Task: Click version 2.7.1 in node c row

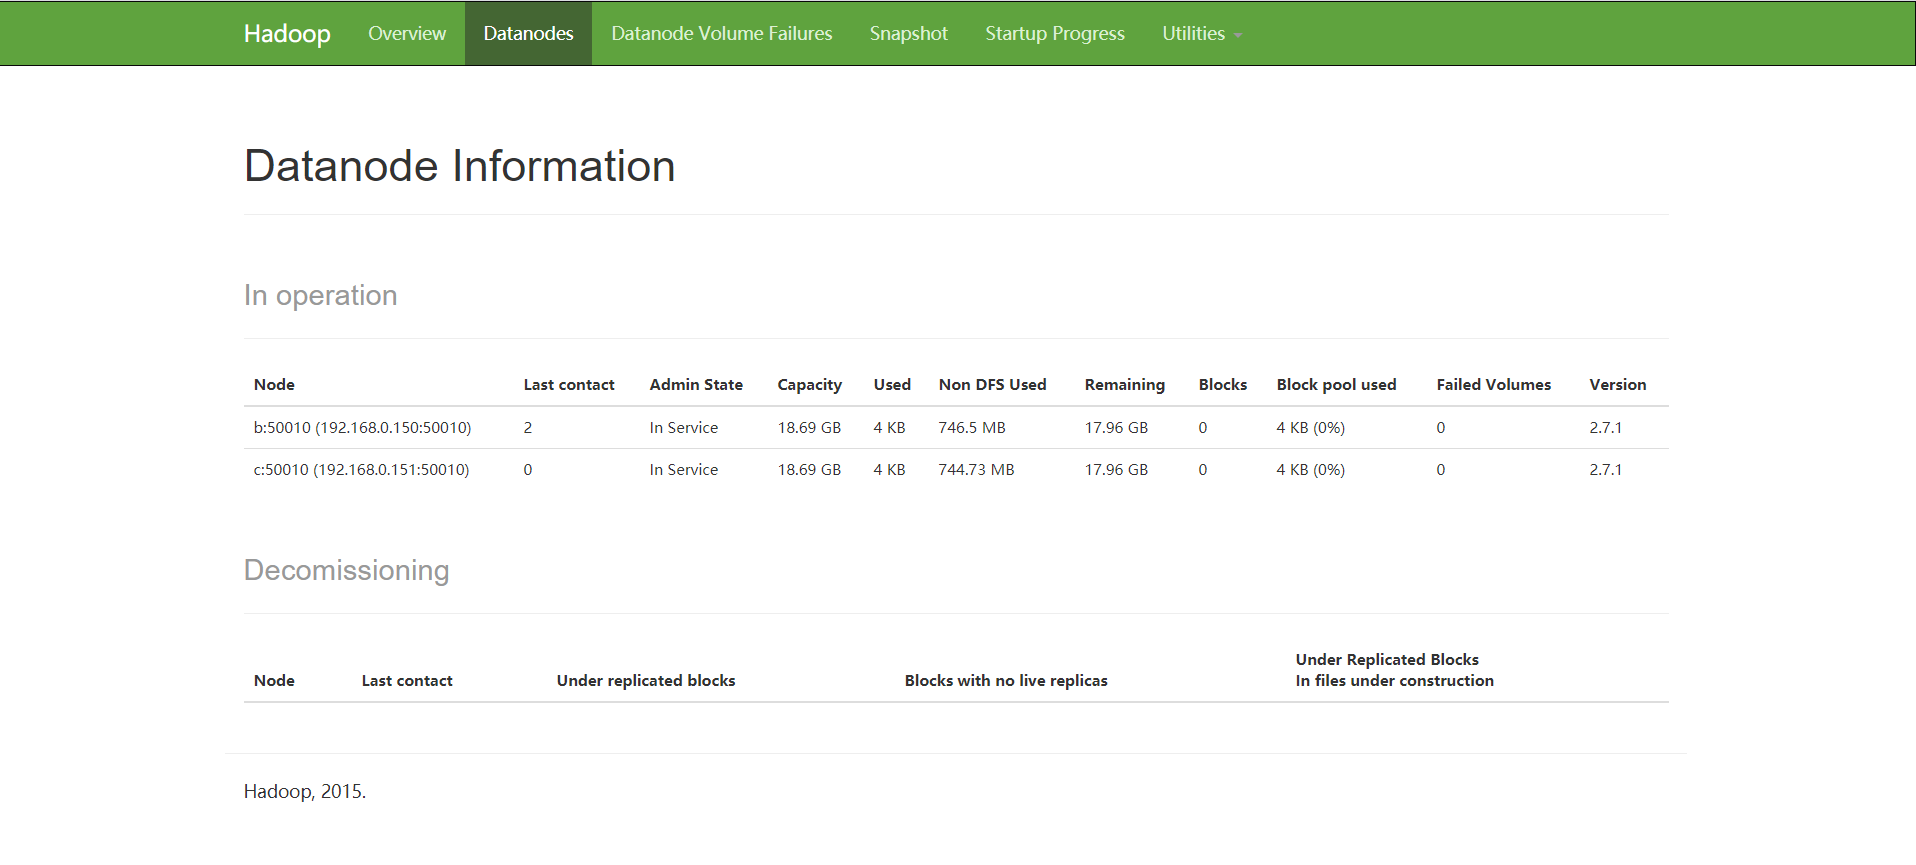Action: 1606,469
